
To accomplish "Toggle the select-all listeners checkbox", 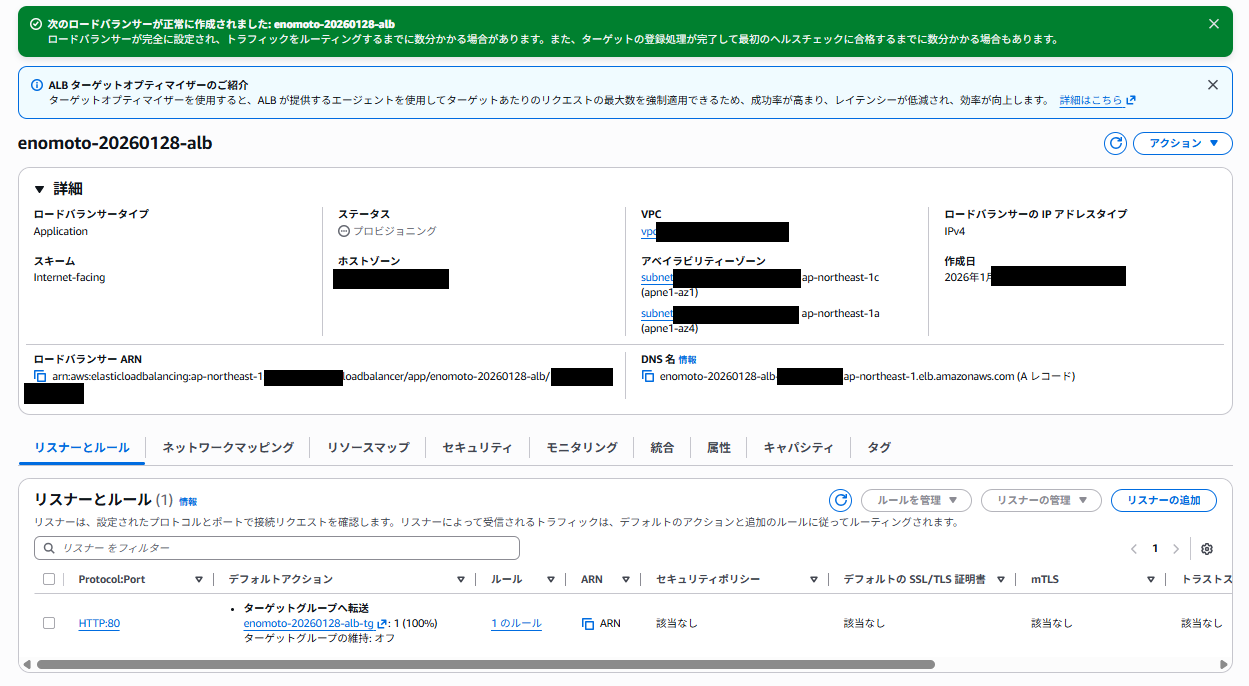I will pyautogui.click(x=49, y=579).
